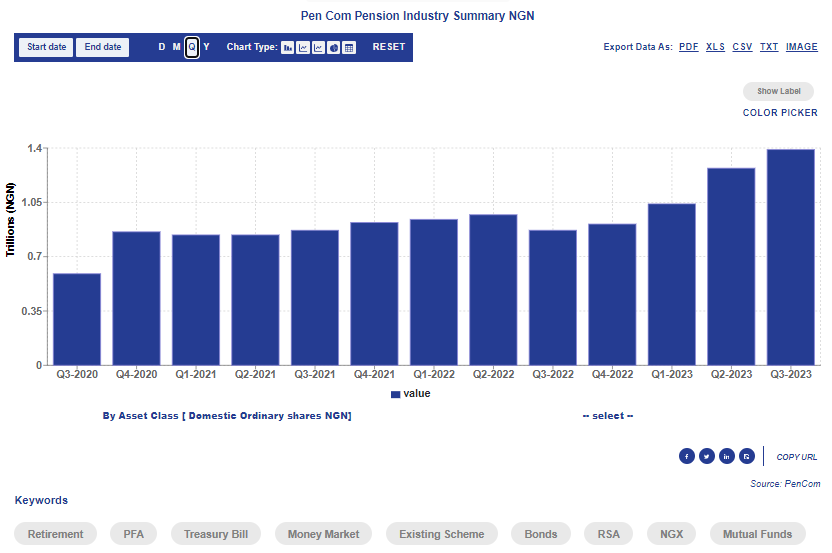The width and height of the screenshot is (832, 553).
Task: Toggle the value series legend square
Action: (x=395, y=394)
